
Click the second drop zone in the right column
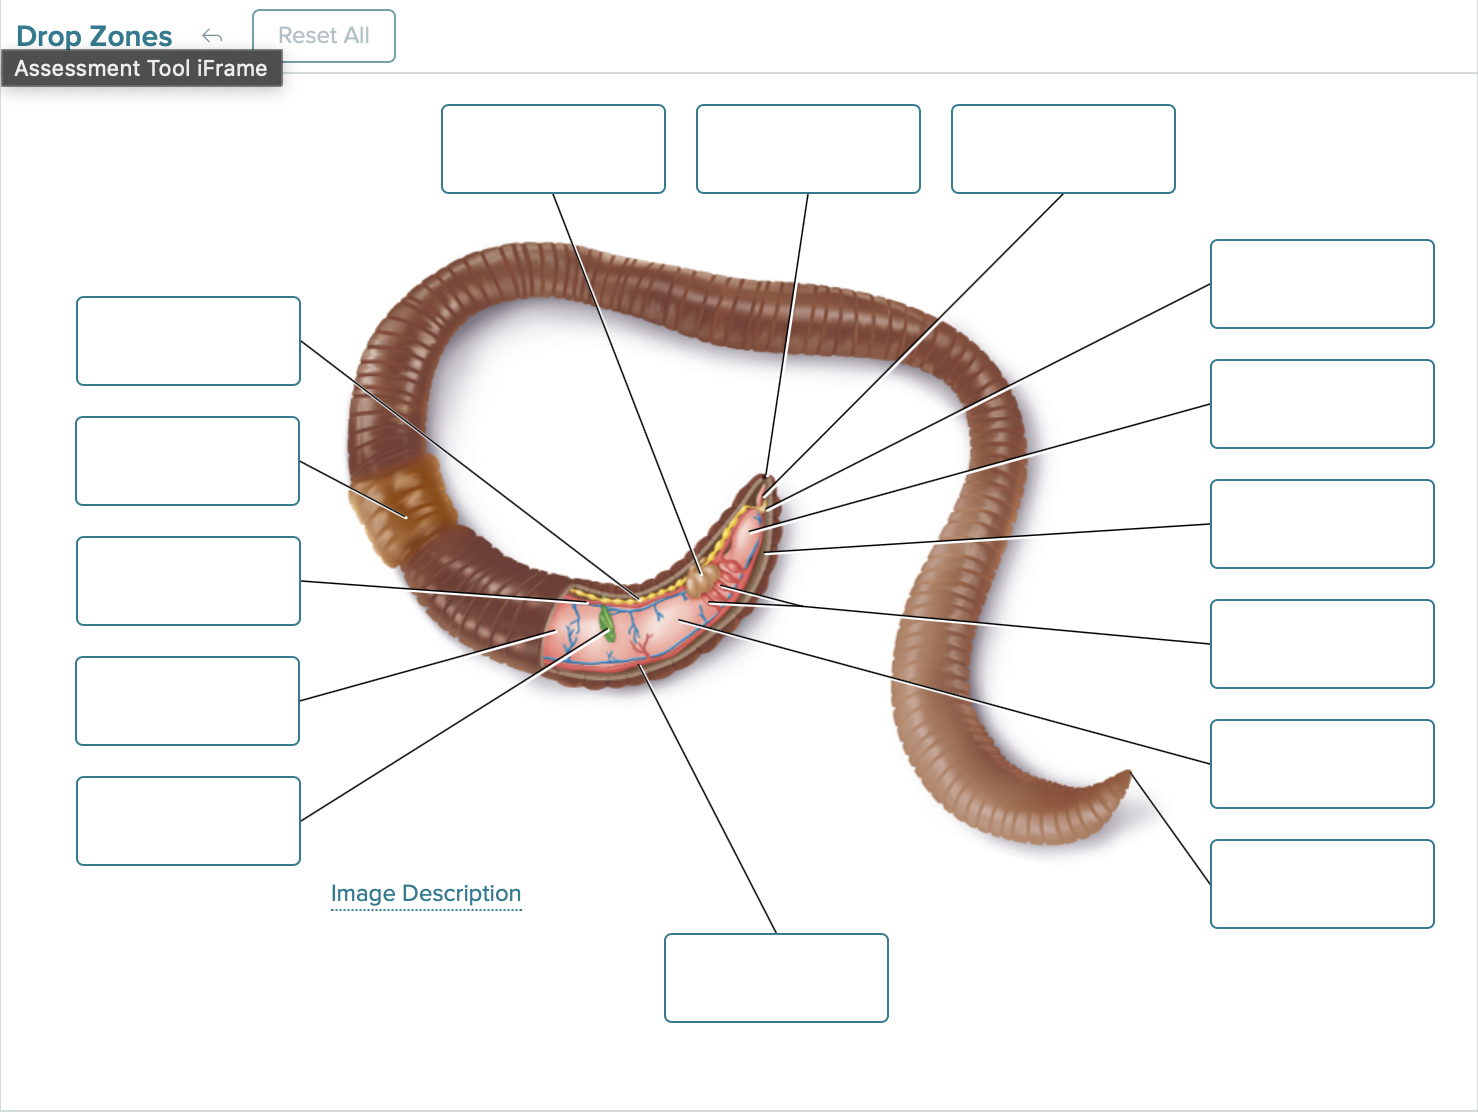[x=1322, y=405]
